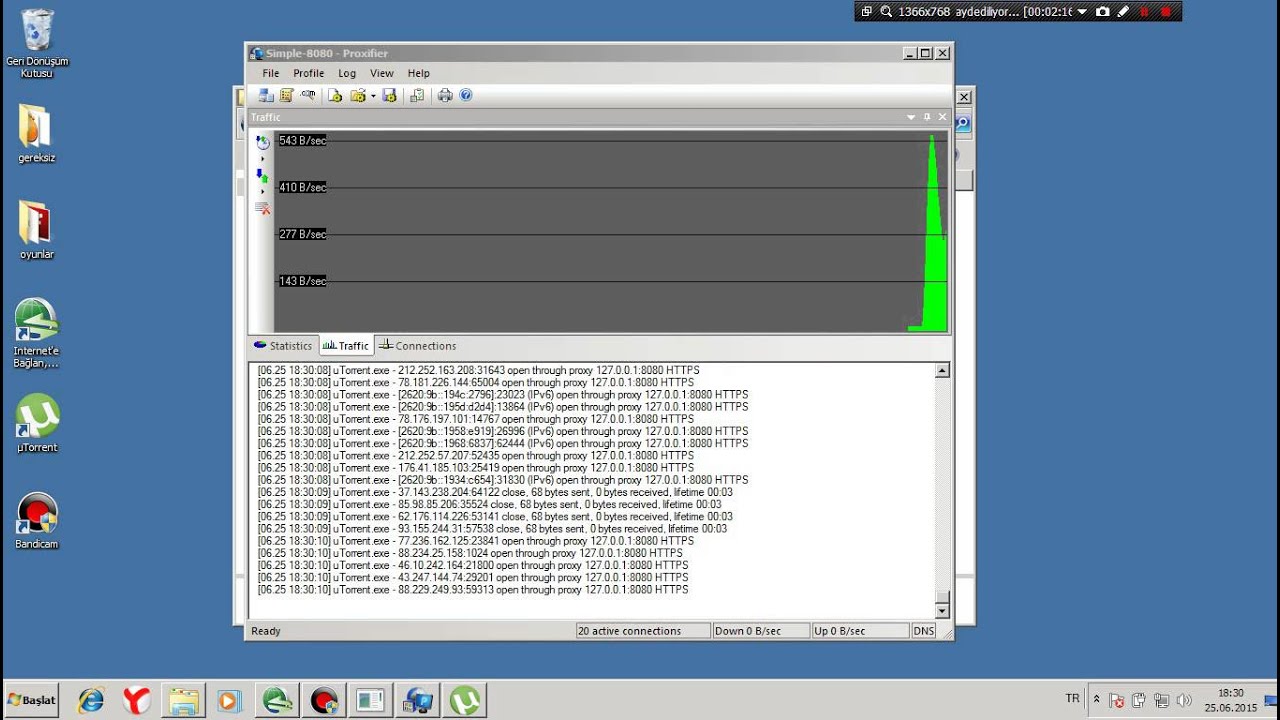Expand the arrow below the clock icon
The height and width of the screenshot is (720, 1280).
[263, 158]
